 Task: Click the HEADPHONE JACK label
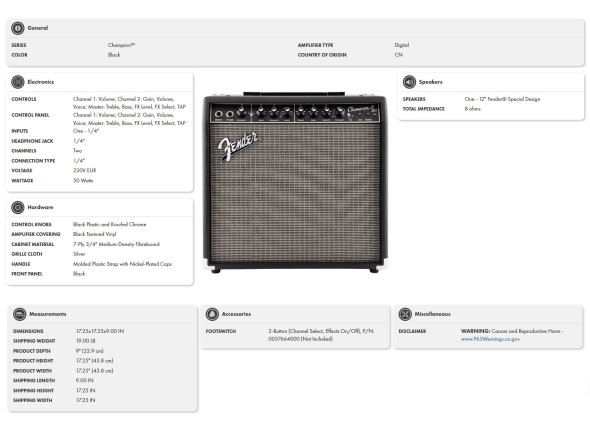tap(32, 141)
